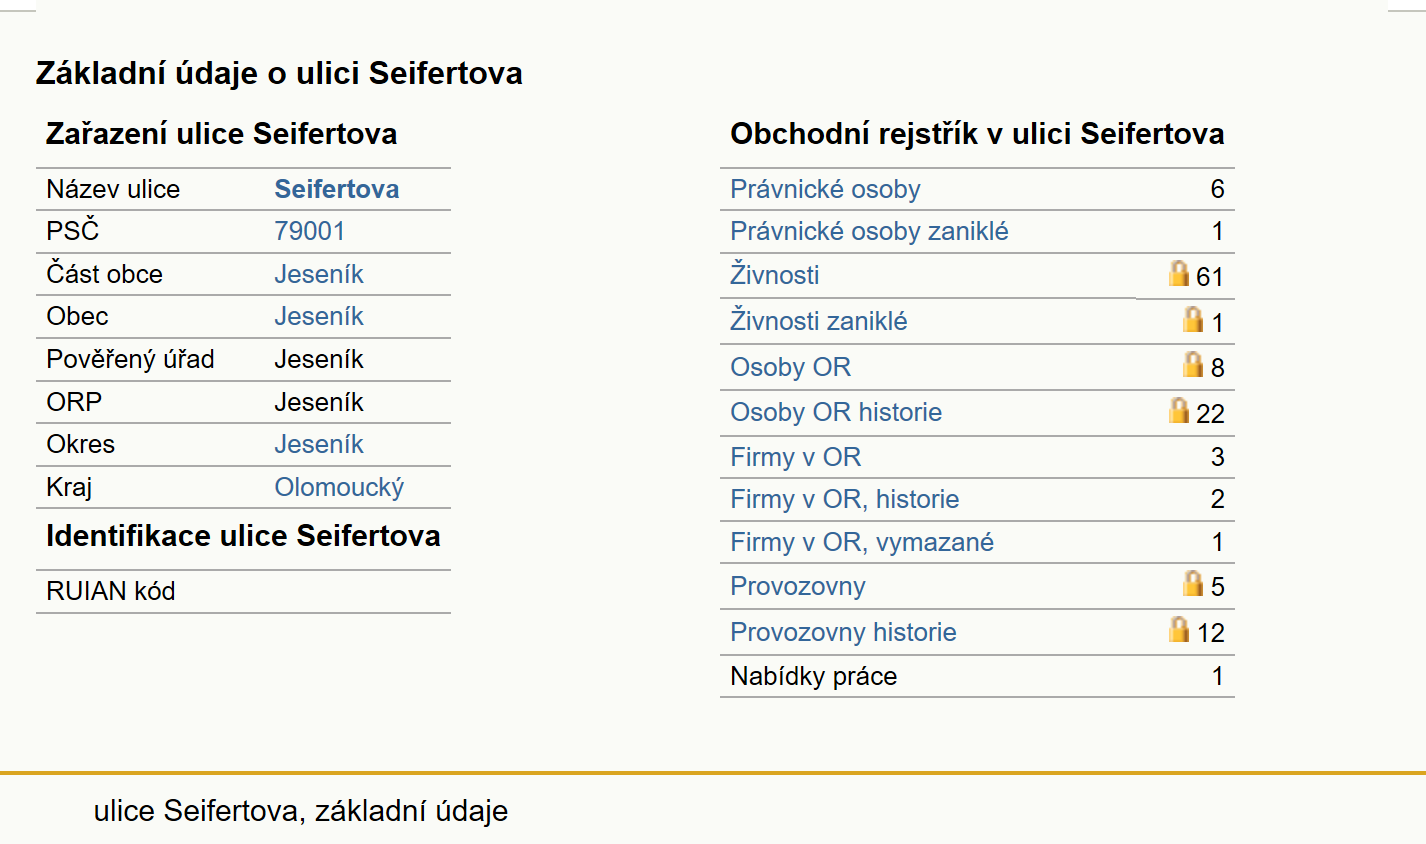The height and width of the screenshot is (844, 1426).
Task: Click the lock icon in Živnosti zaniklé row
Action: point(1193,319)
